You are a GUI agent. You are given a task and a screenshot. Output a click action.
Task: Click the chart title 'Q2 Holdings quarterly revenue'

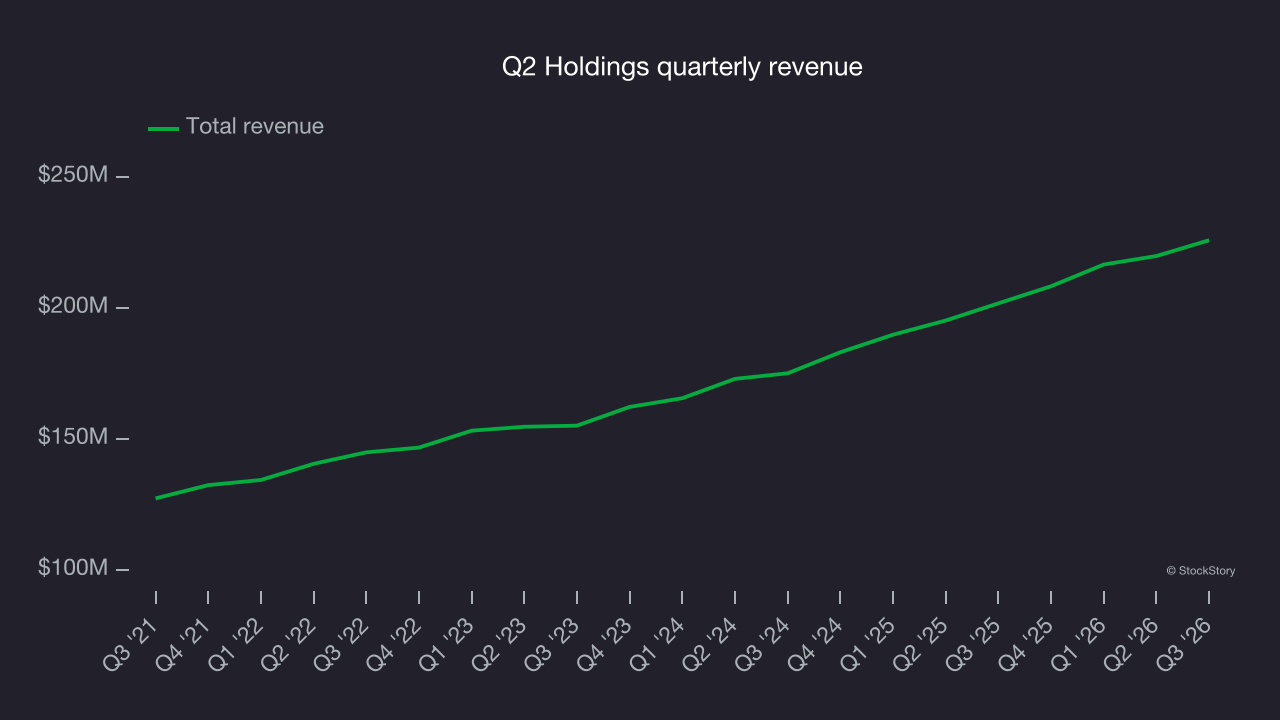click(682, 67)
